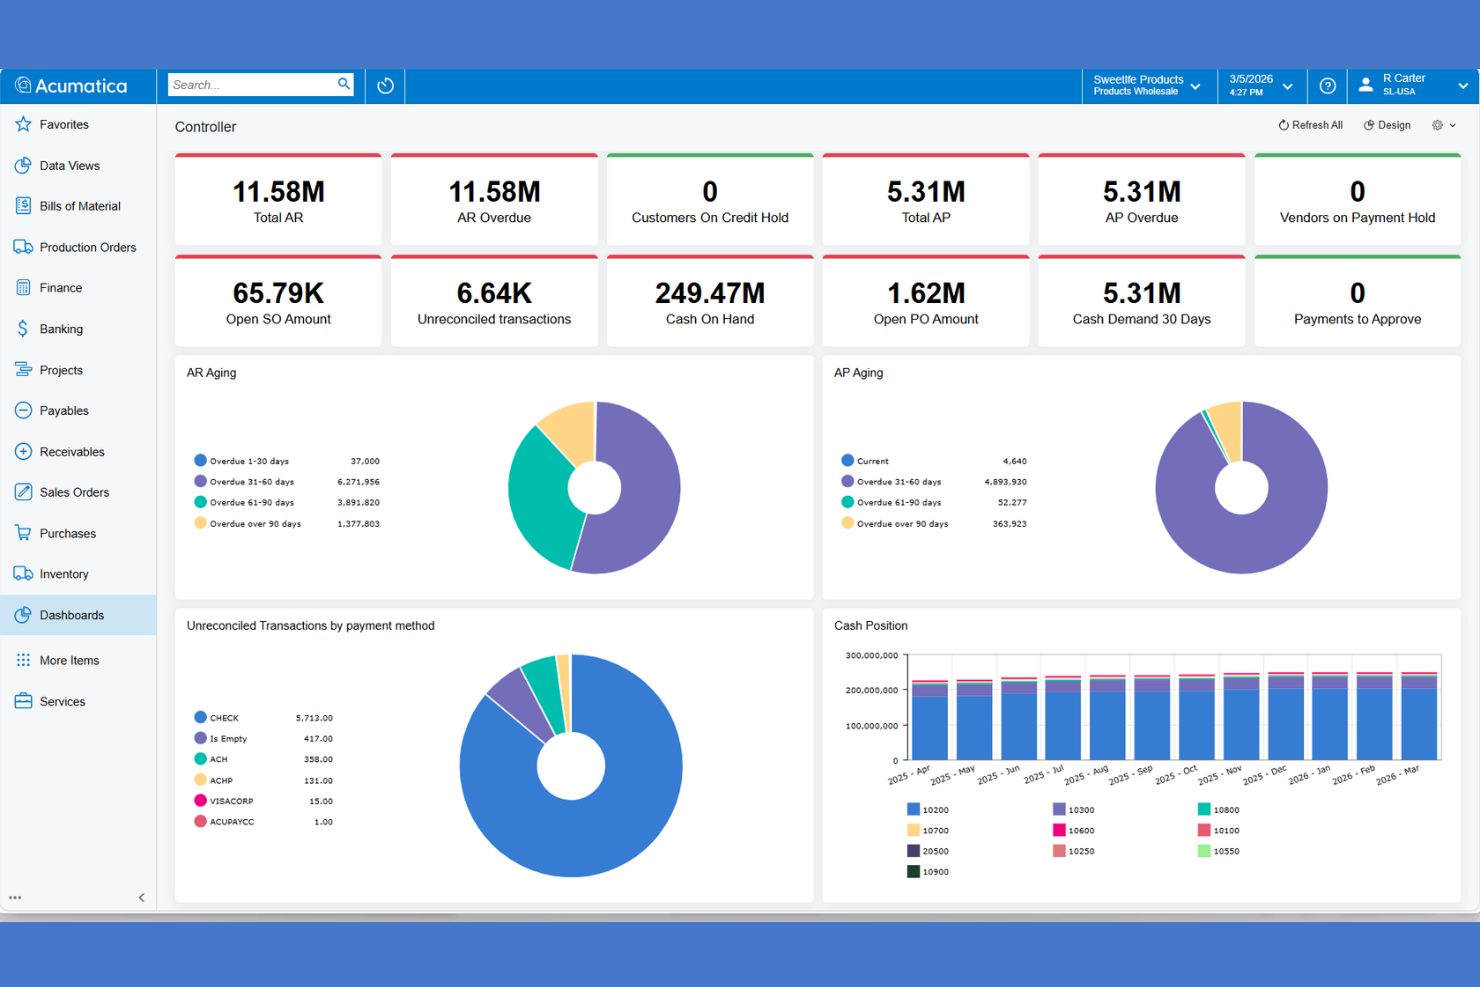Click the Acumatica logo
The height and width of the screenshot is (987, 1480).
click(71, 86)
